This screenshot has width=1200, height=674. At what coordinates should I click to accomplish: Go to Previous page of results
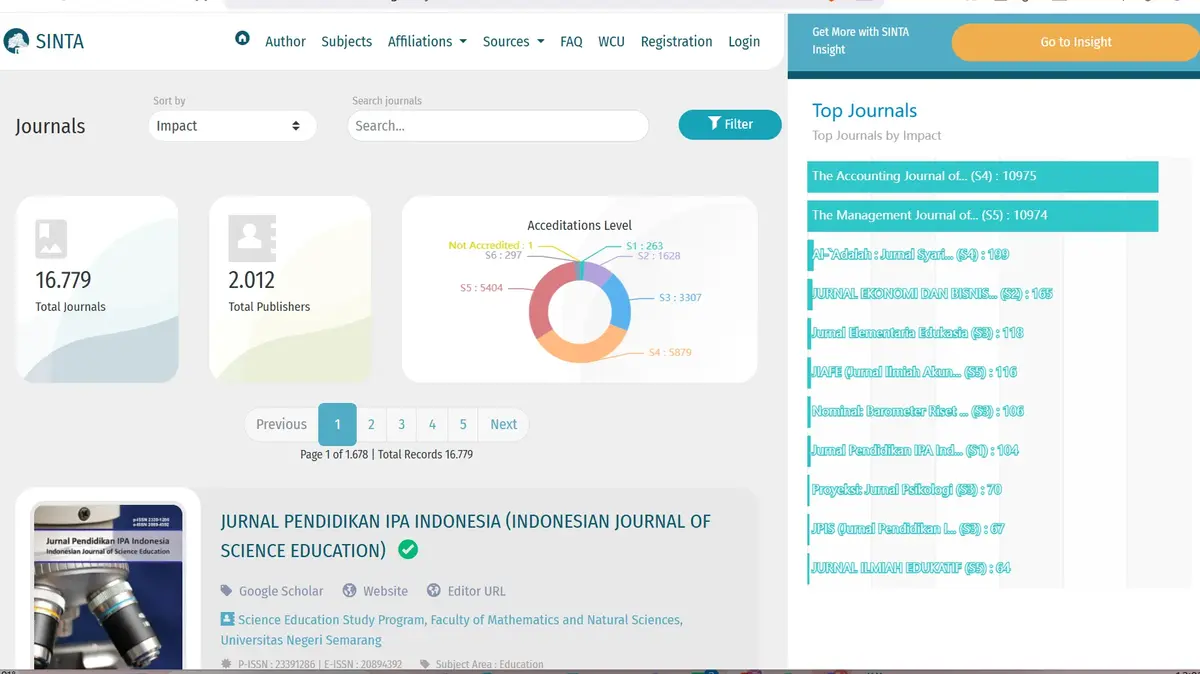click(281, 424)
